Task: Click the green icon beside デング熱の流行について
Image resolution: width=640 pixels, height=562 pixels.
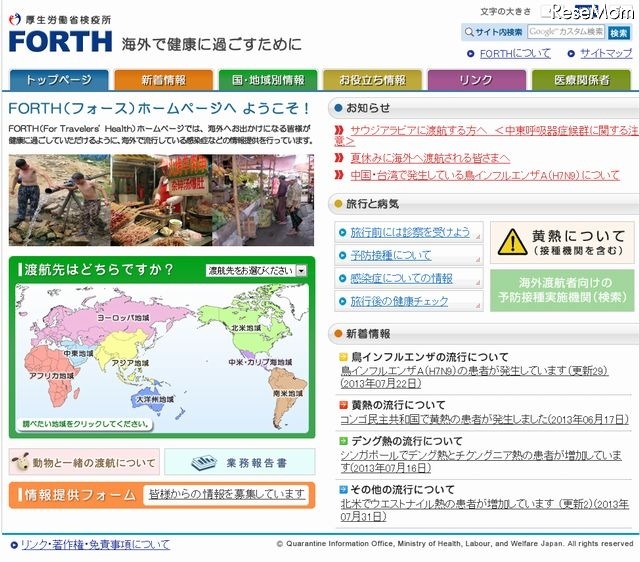Action: click(344, 441)
